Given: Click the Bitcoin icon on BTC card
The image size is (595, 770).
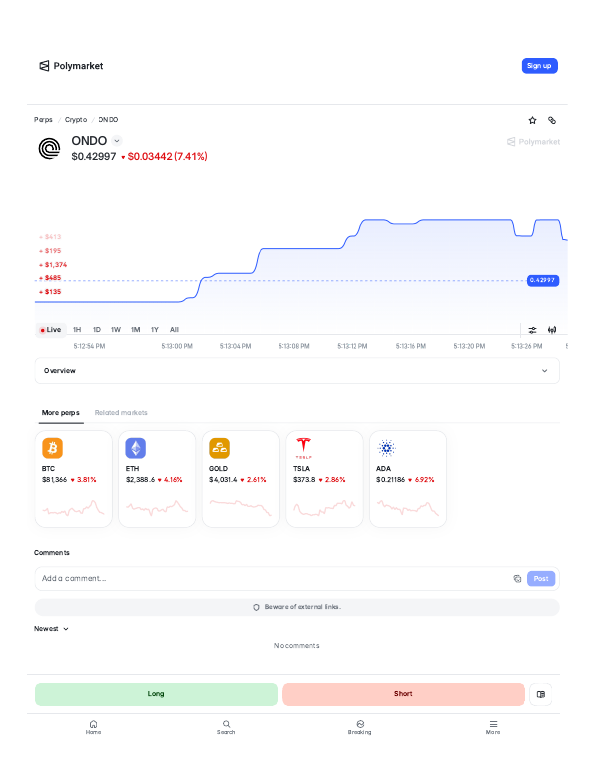Looking at the screenshot, I should click(52, 448).
